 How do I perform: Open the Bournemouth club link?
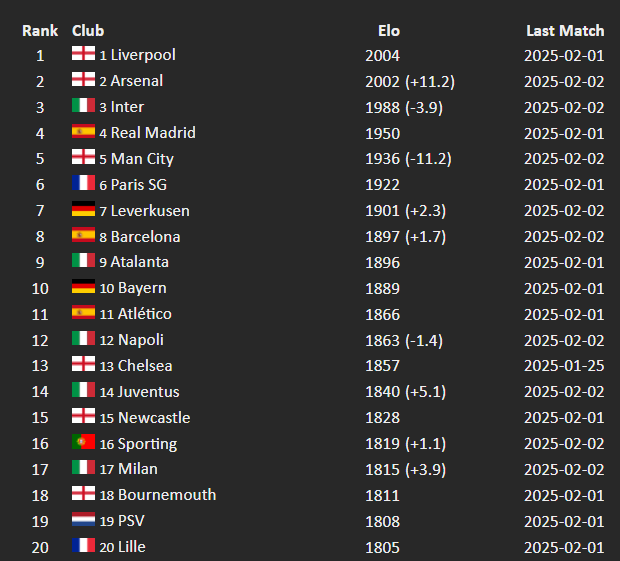pyautogui.click(x=167, y=495)
